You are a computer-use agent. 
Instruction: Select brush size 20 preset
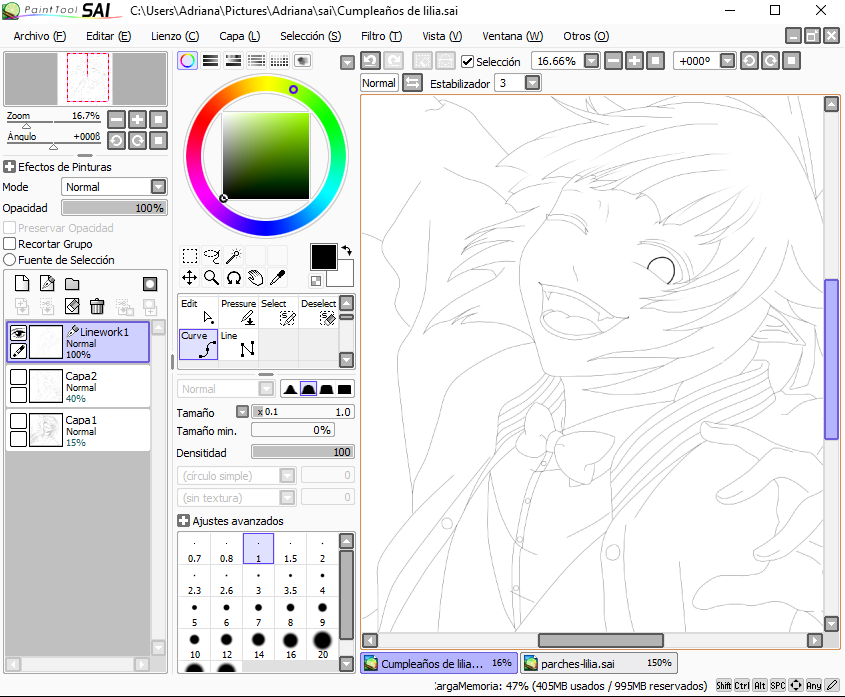tap(322, 645)
